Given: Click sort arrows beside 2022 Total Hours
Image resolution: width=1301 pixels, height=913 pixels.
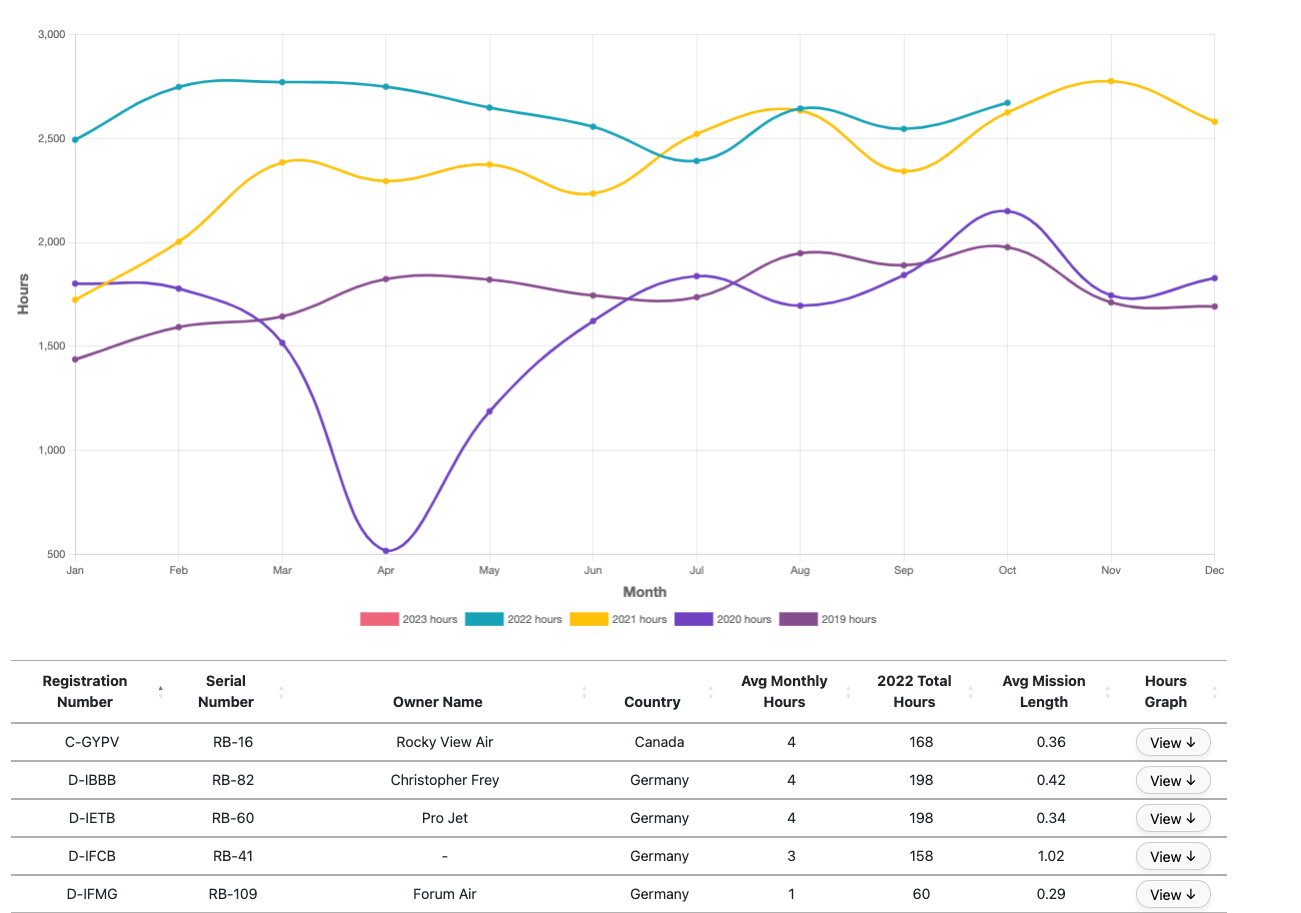Looking at the screenshot, I should point(970,691).
